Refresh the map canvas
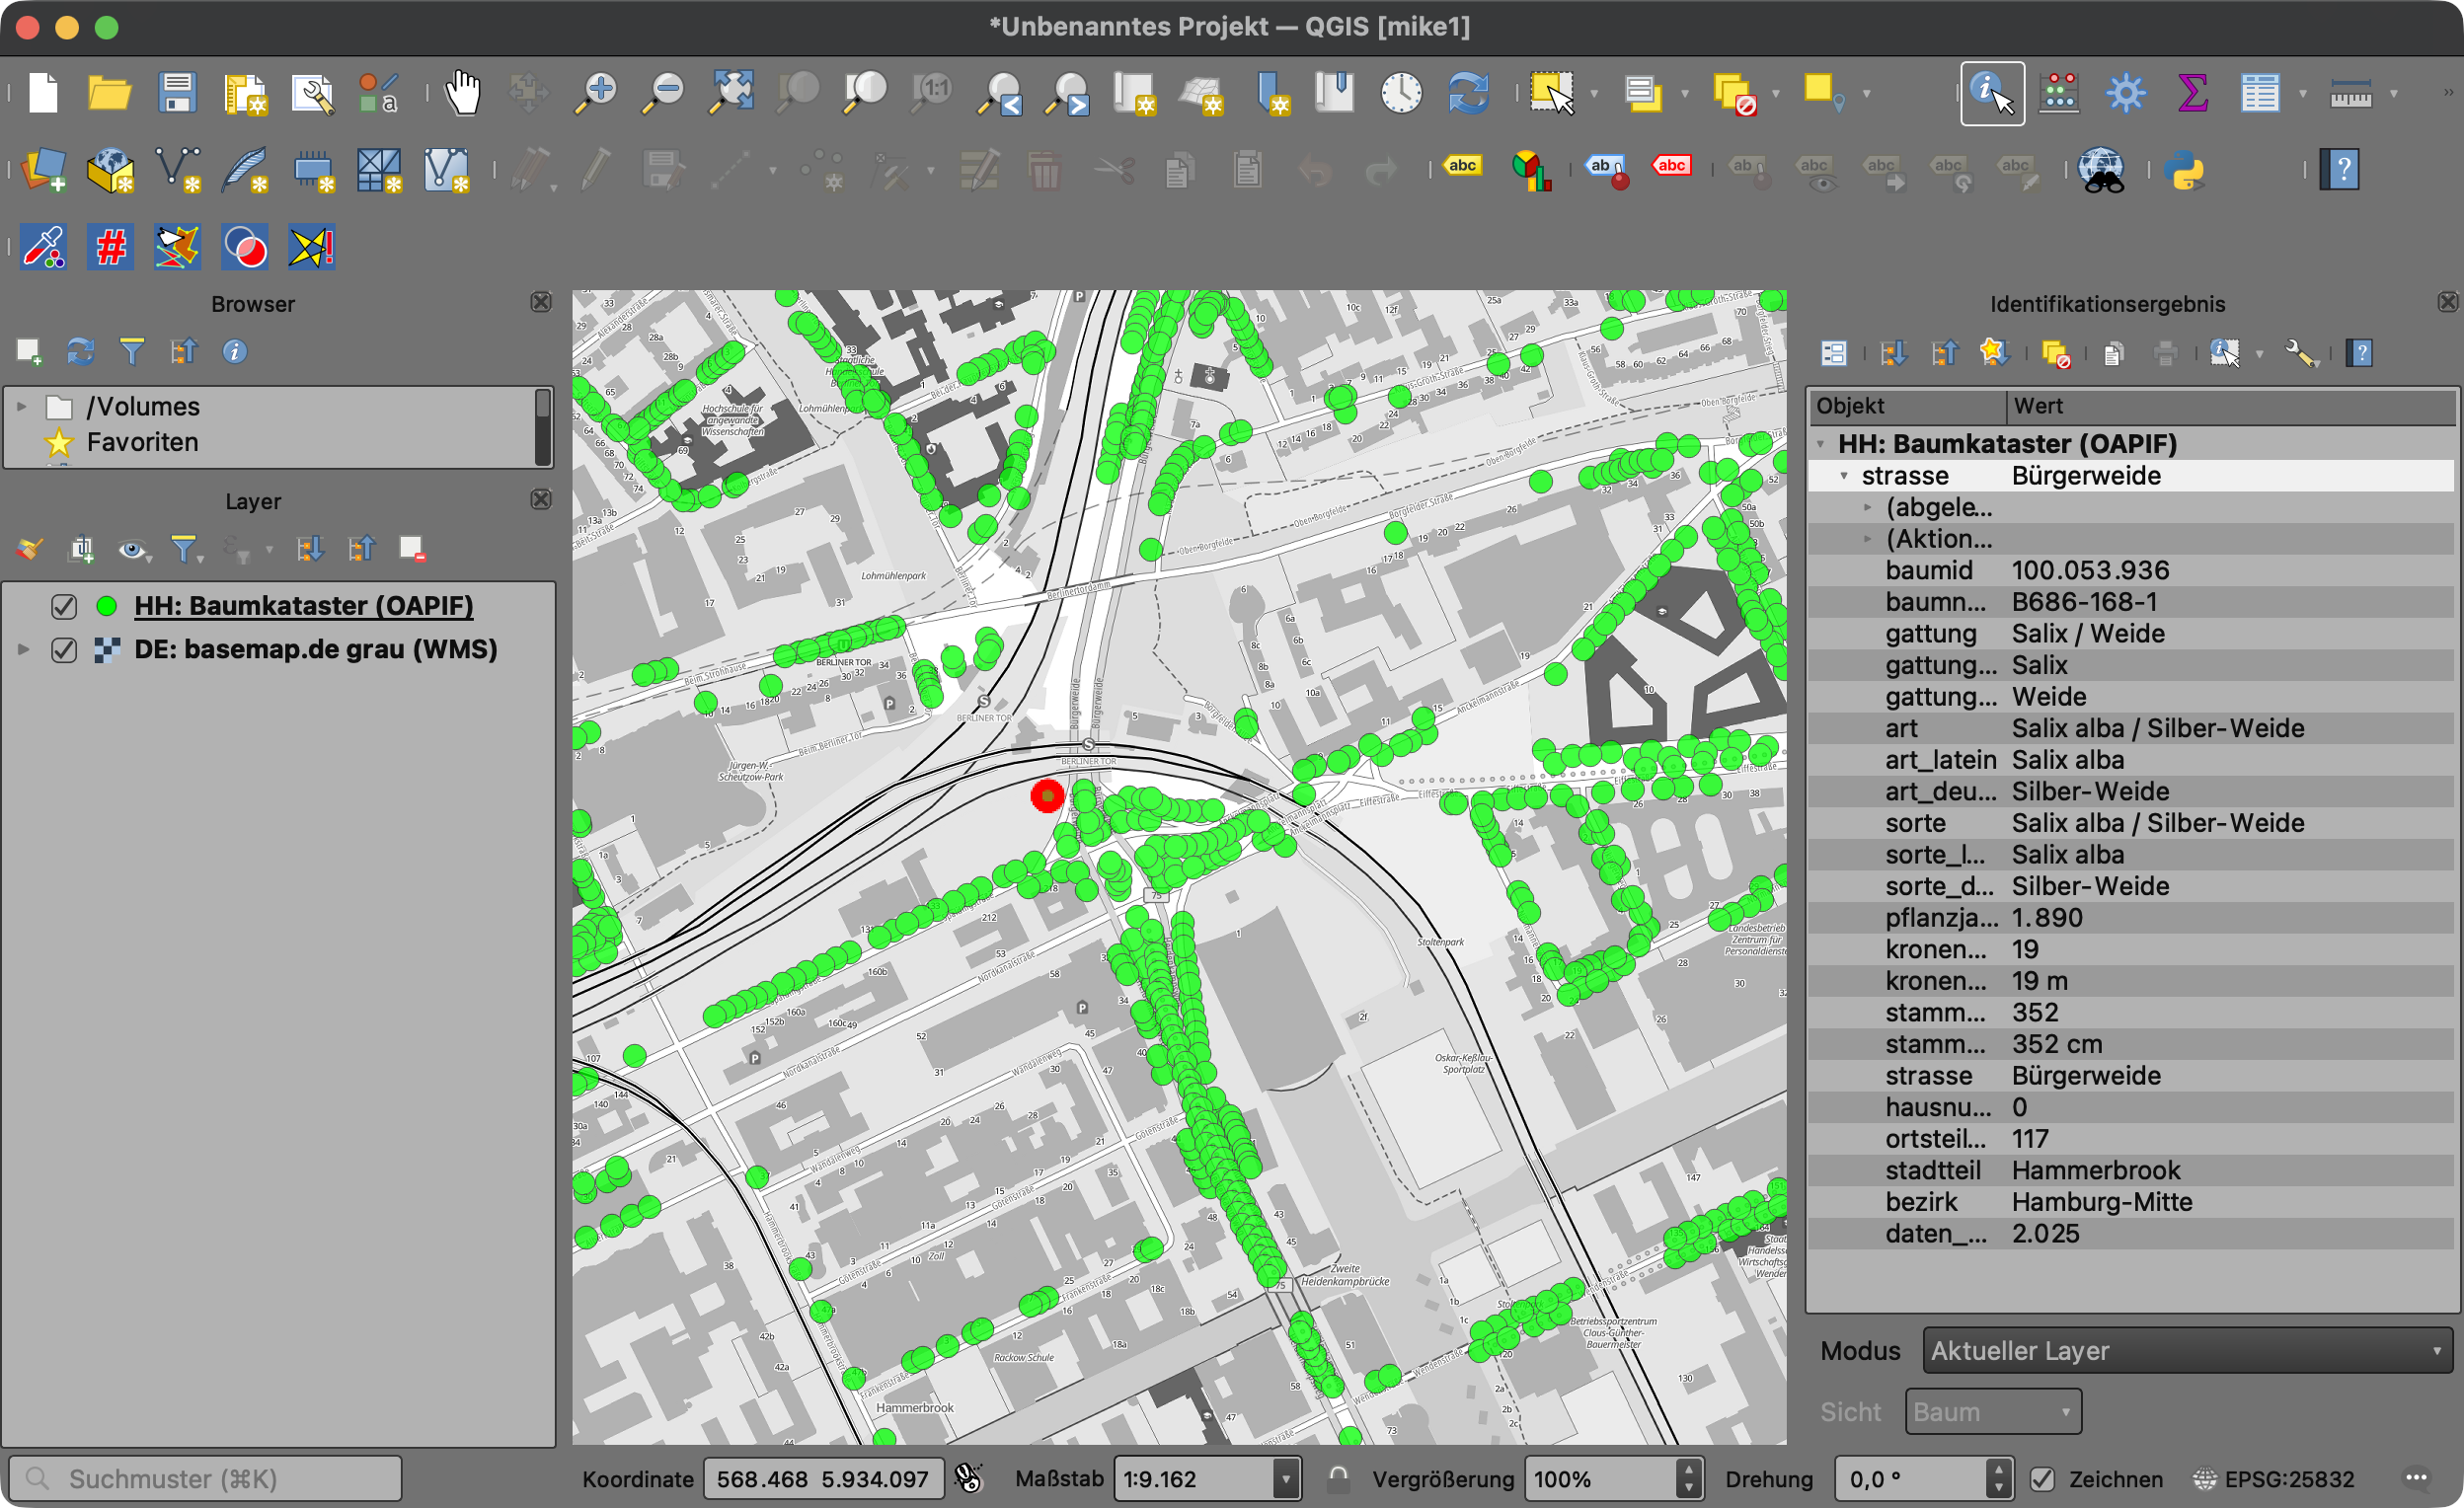2464x1508 pixels. [x=1468, y=93]
